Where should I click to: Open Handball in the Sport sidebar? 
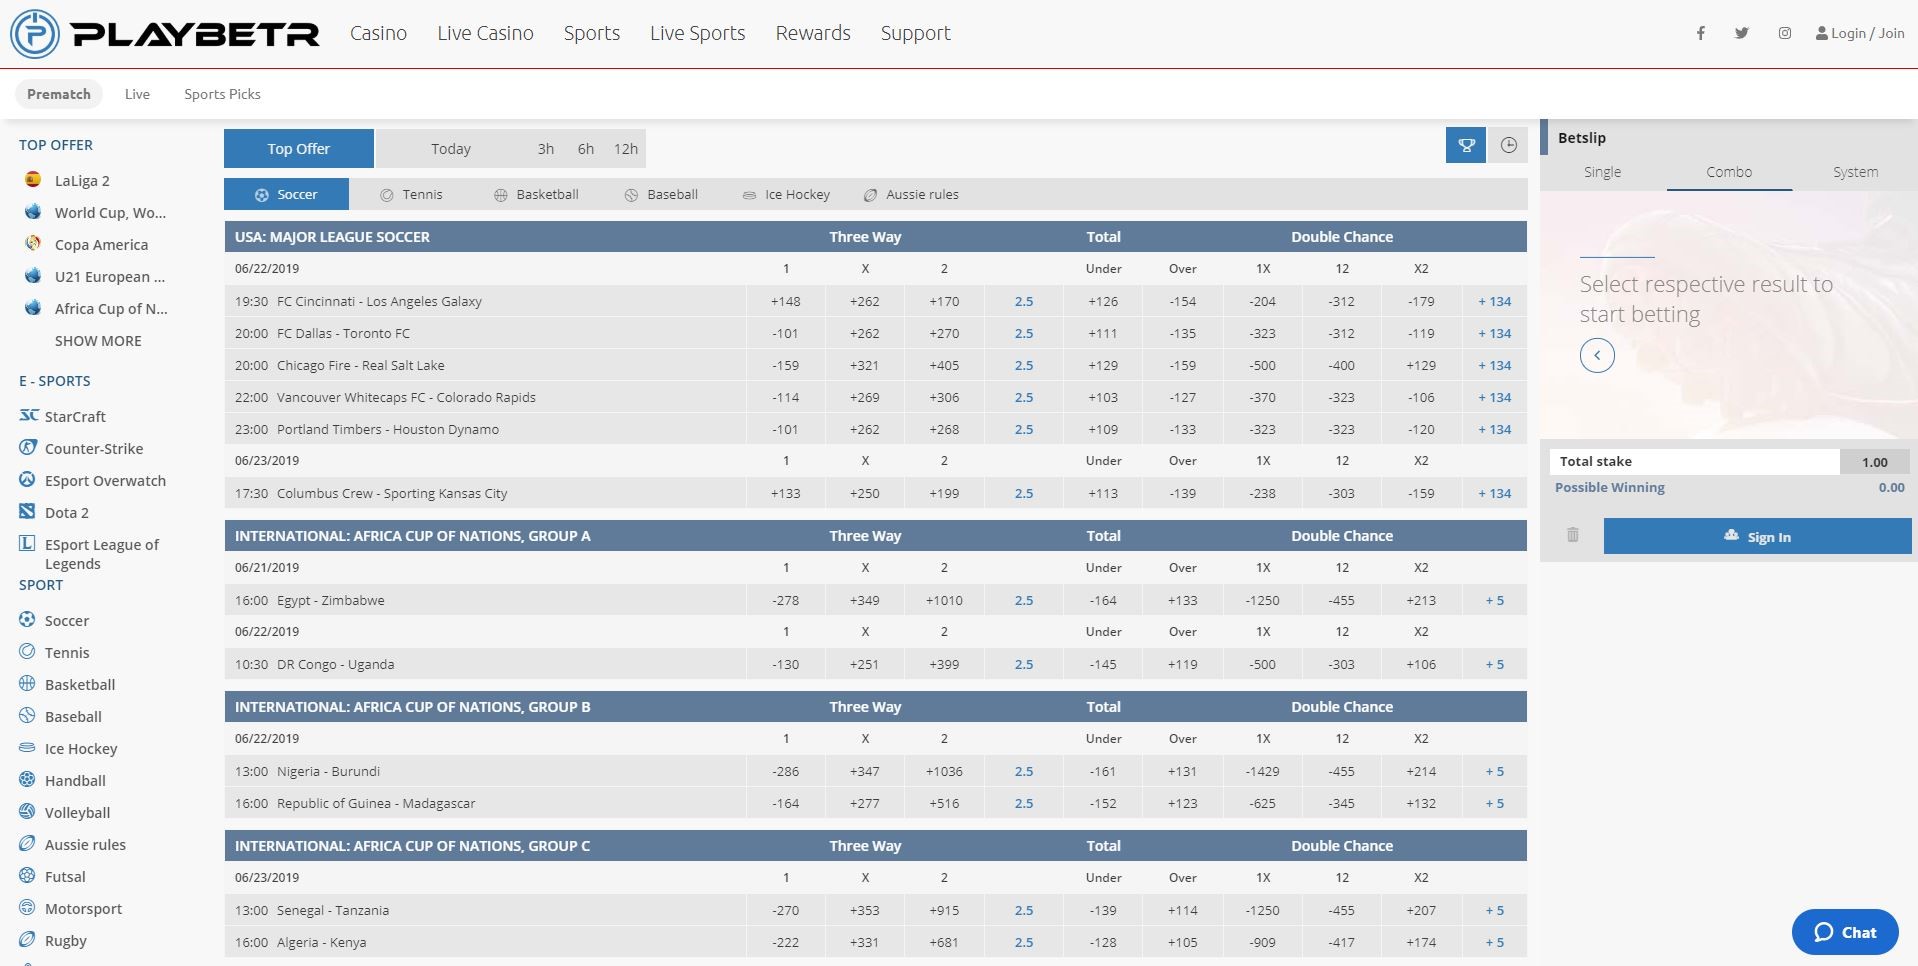[x=62, y=780]
